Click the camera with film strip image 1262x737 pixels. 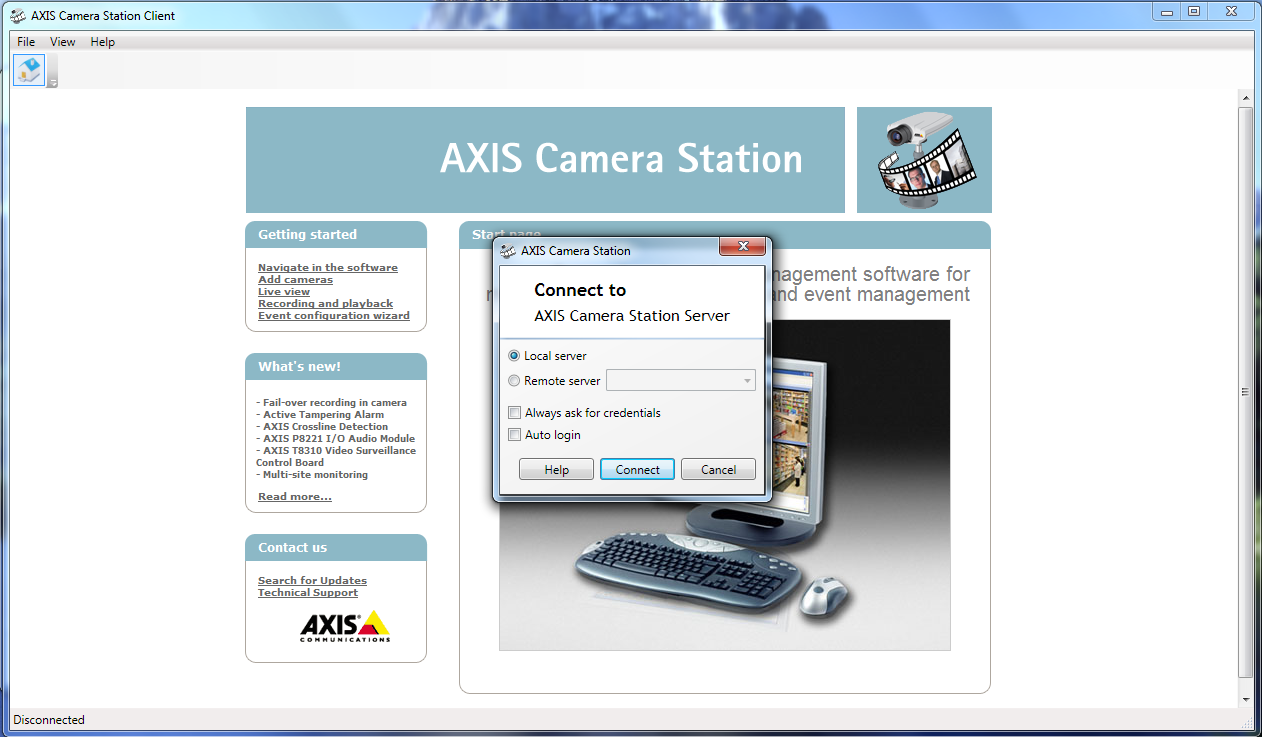pyautogui.click(x=924, y=160)
